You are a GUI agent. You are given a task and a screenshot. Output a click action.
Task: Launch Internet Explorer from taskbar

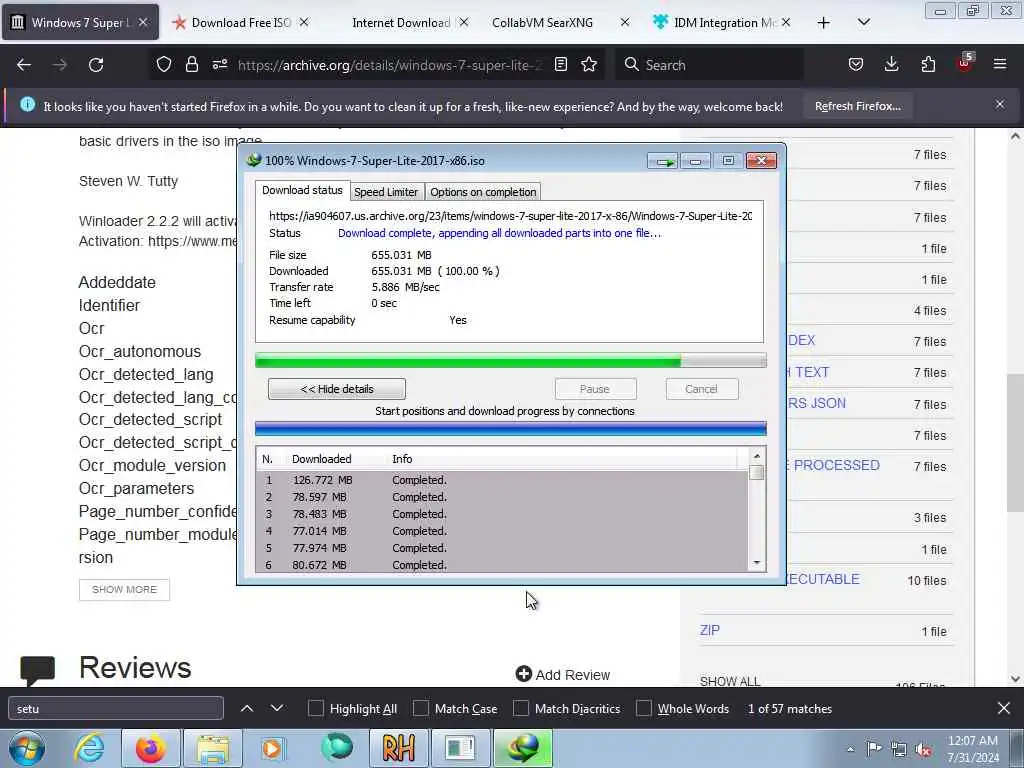(x=89, y=748)
